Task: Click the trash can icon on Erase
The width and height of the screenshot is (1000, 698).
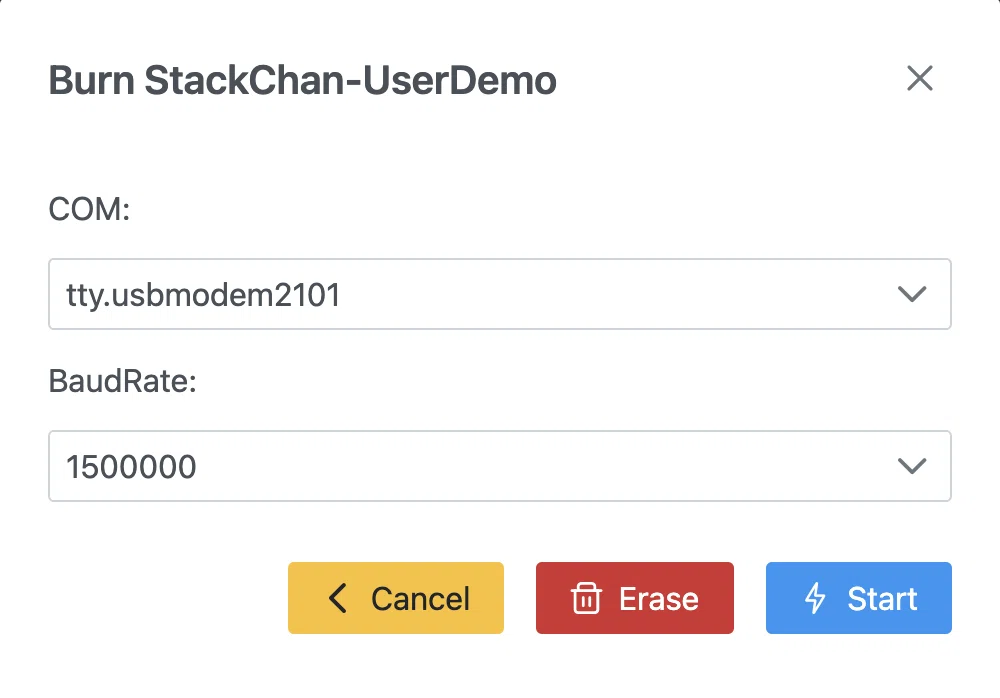Action: coord(585,598)
